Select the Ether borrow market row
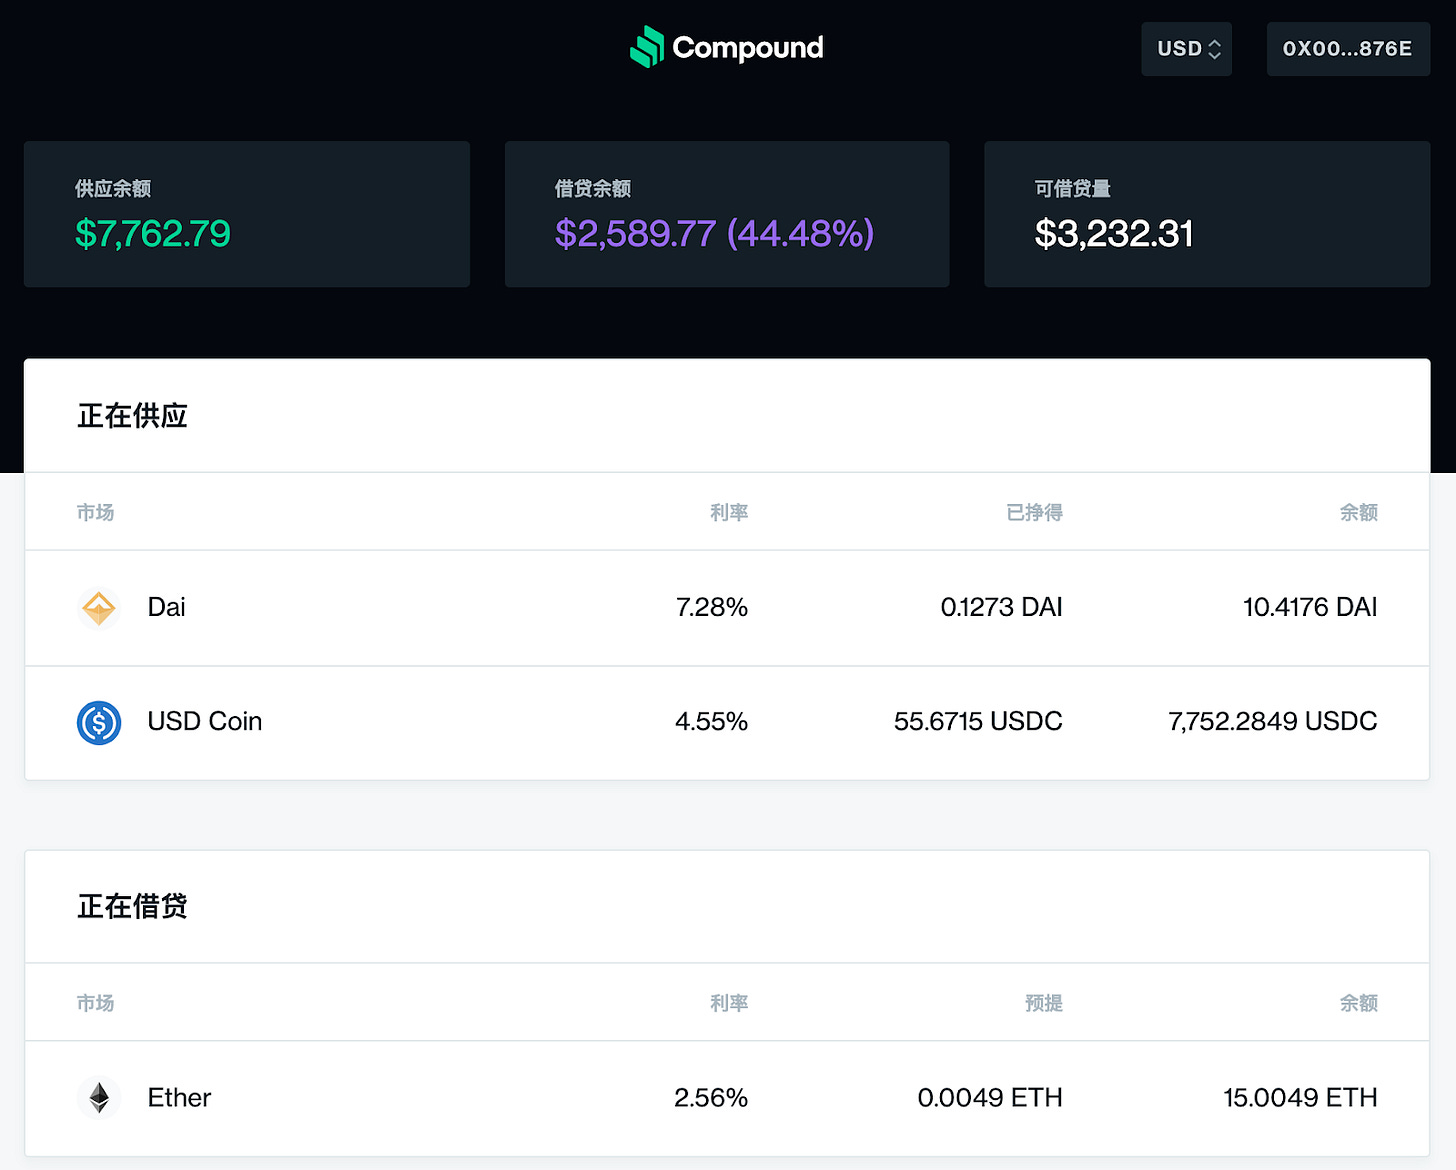 pyautogui.click(x=727, y=1098)
